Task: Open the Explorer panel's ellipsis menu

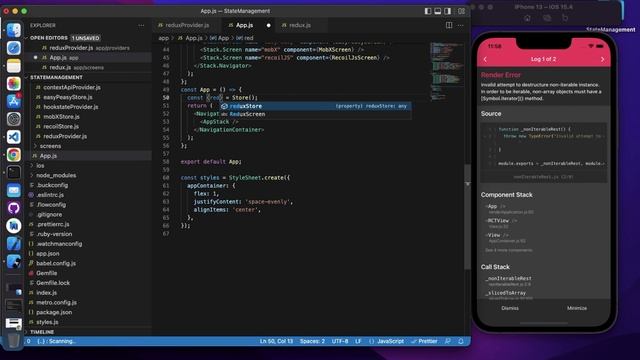Action: click(x=141, y=25)
